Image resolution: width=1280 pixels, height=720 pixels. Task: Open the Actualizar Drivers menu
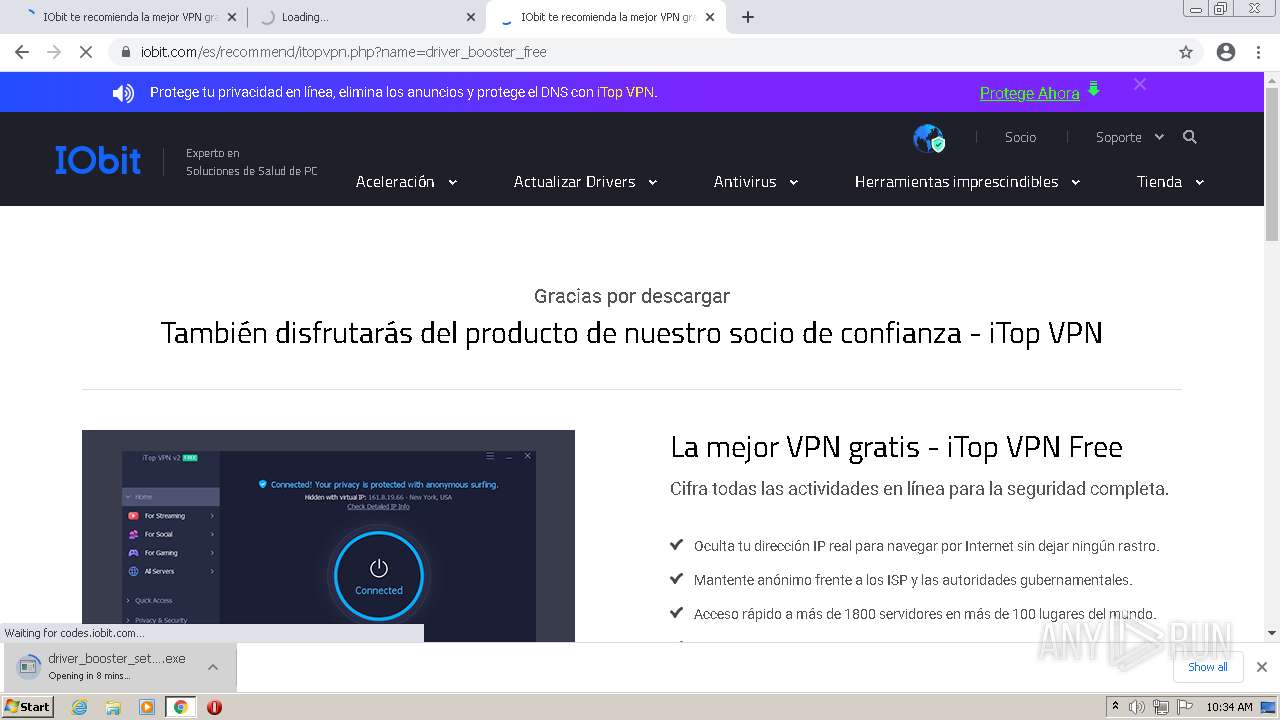(x=585, y=182)
